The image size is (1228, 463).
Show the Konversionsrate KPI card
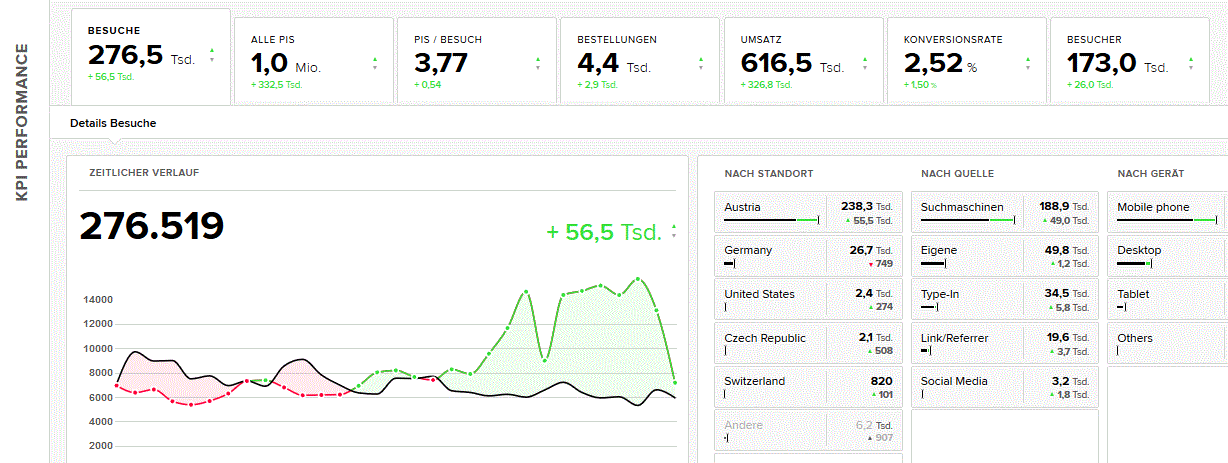tap(966, 61)
